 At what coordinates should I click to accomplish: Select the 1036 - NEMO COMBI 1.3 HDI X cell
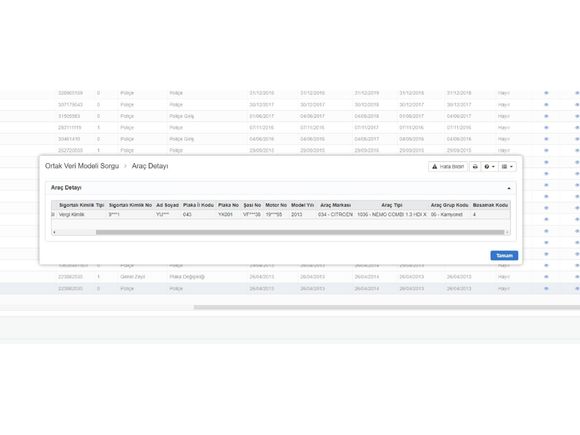click(x=392, y=215)
